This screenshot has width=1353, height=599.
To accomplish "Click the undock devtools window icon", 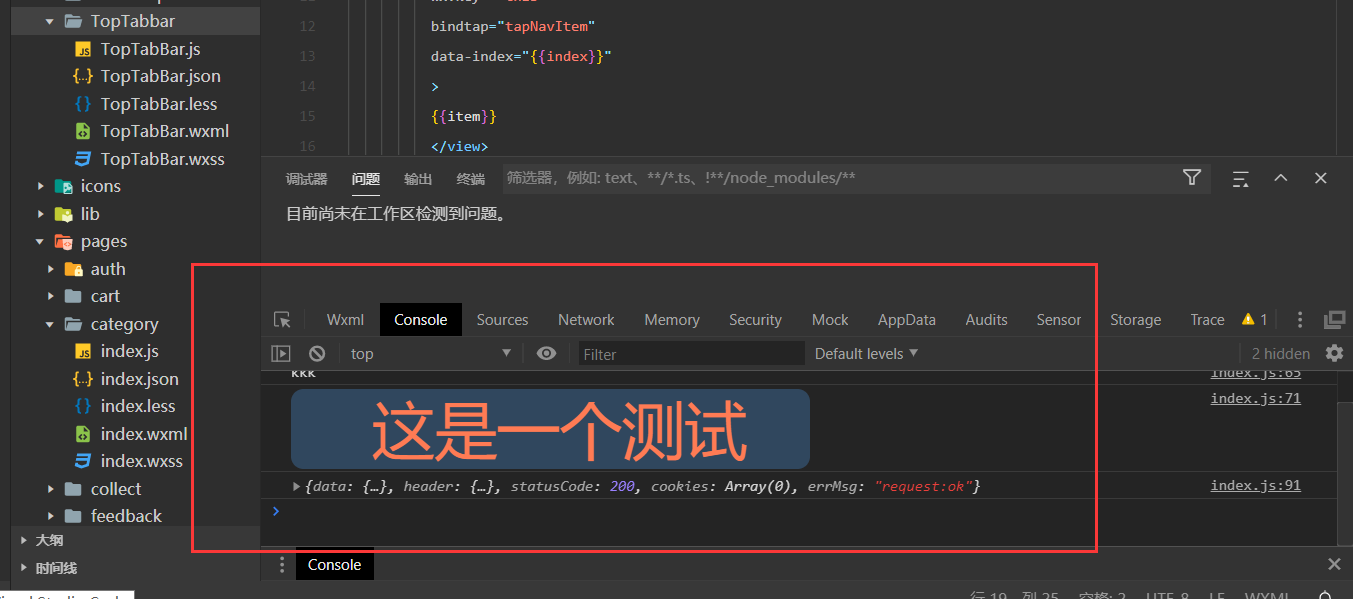I will [x=1334, y=320].
